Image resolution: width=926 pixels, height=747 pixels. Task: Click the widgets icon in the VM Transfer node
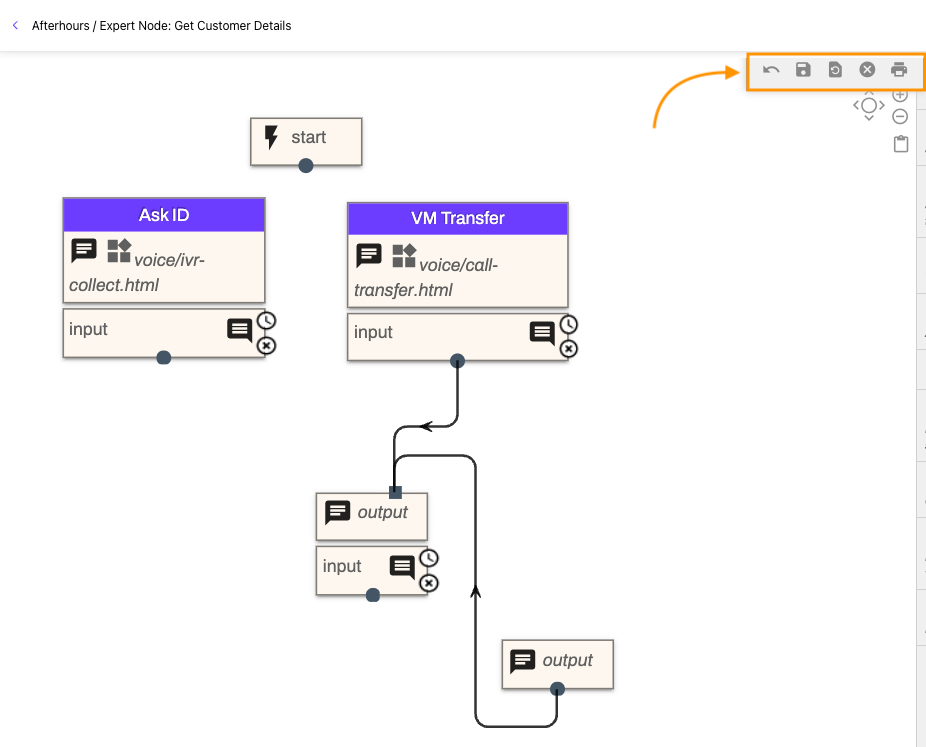(404, 256)
